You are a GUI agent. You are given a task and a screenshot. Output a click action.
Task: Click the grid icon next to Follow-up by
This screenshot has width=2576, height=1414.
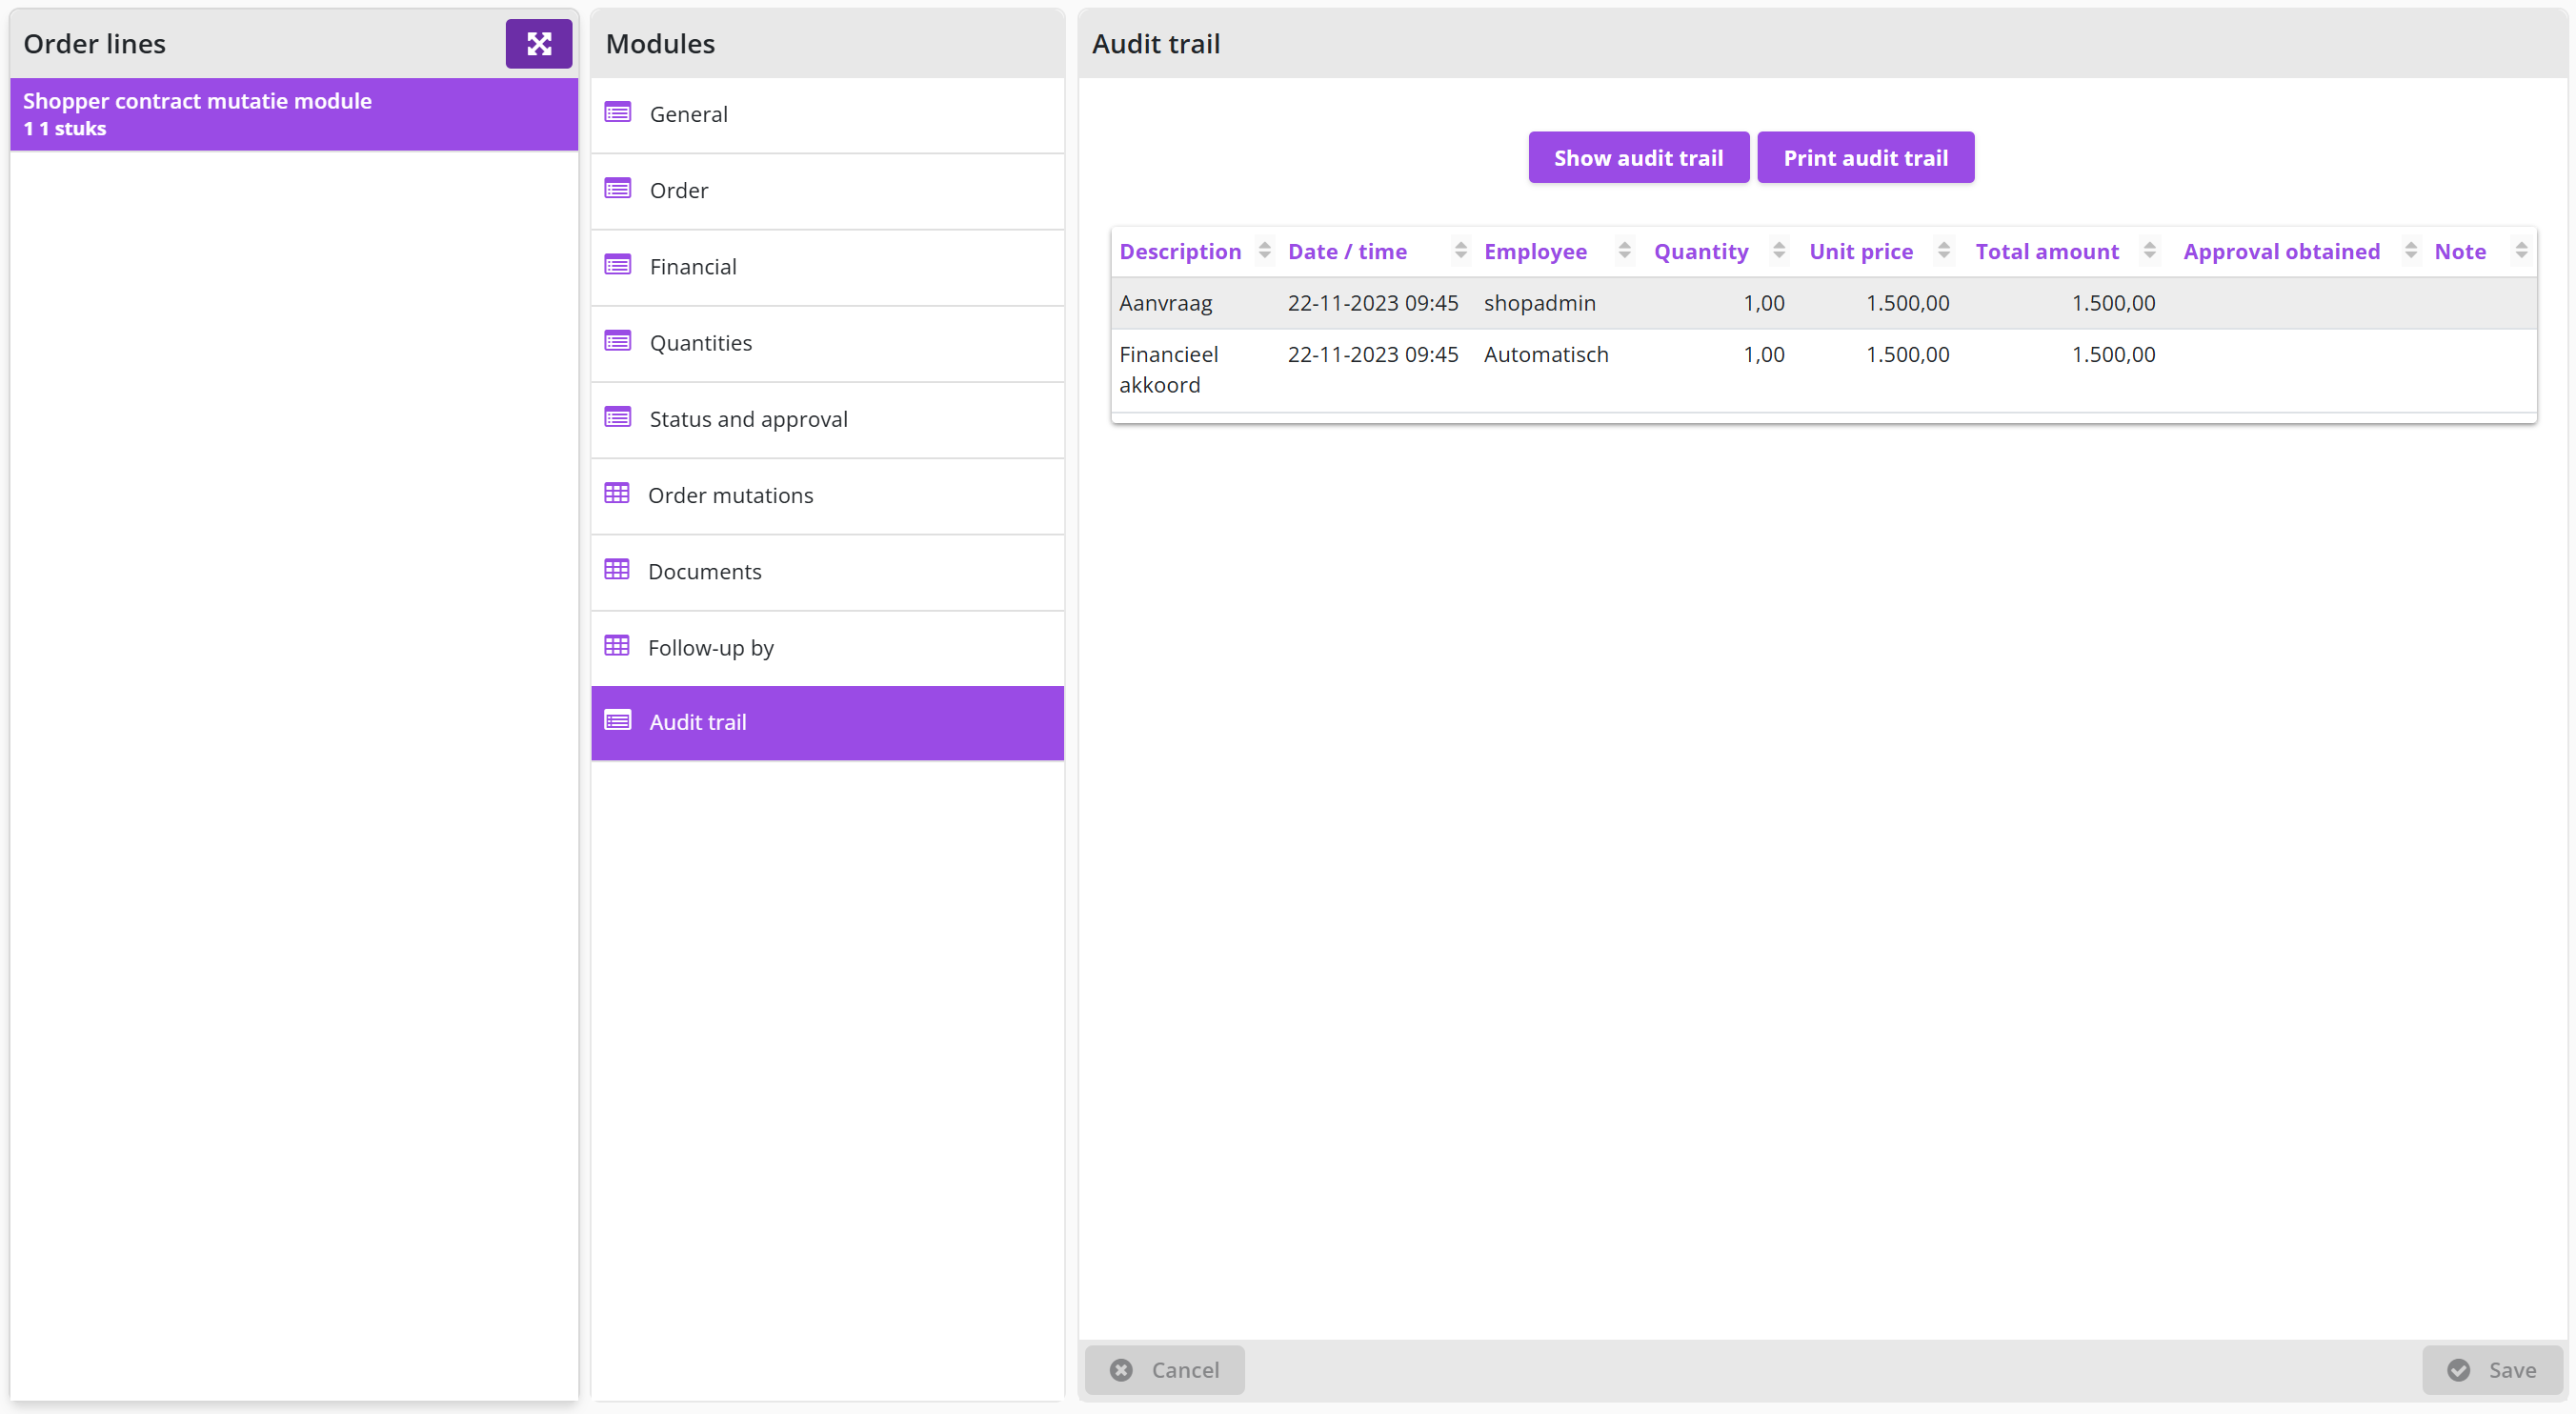click(x=616, y=645)
